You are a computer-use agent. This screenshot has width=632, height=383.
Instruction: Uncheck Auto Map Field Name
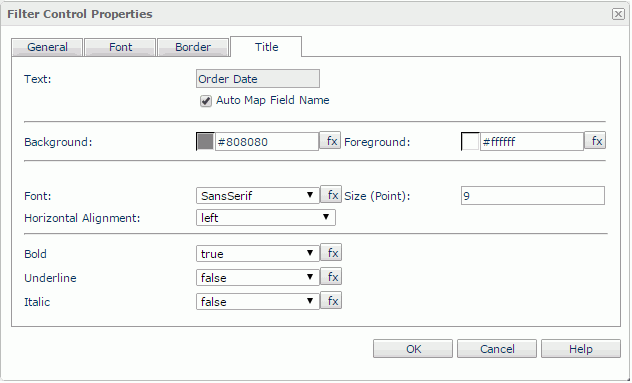pyautogui.click(x=206, y=101)
